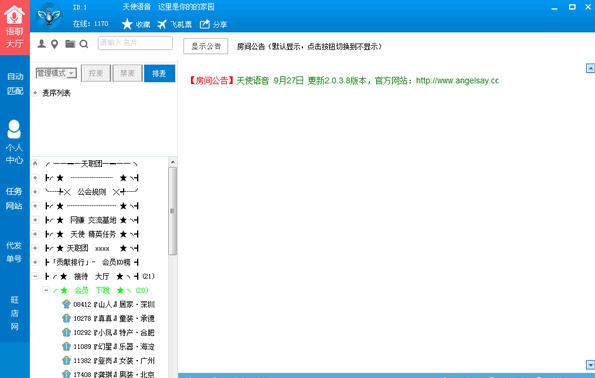Switch to 自动匹配 in the sidebar
The image size is (595, 378).
pyautogui.click(x=14, y=83)
